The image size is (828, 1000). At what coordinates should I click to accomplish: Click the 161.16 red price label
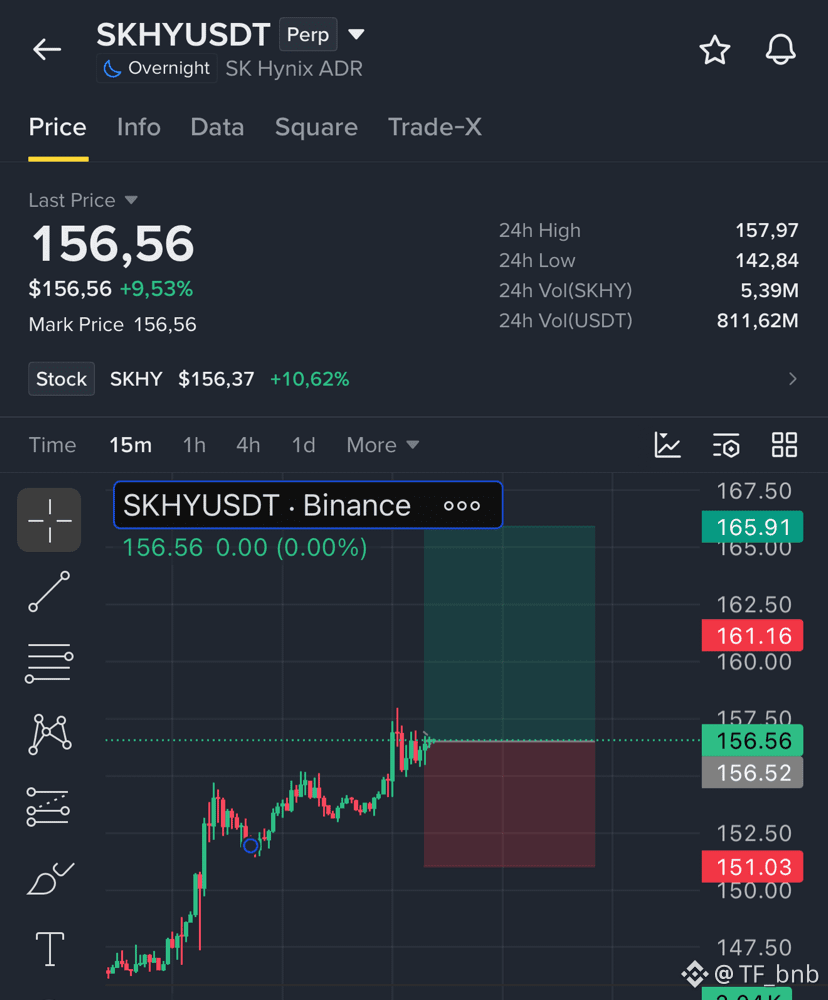pyautogui.click(x=752, y=635)
